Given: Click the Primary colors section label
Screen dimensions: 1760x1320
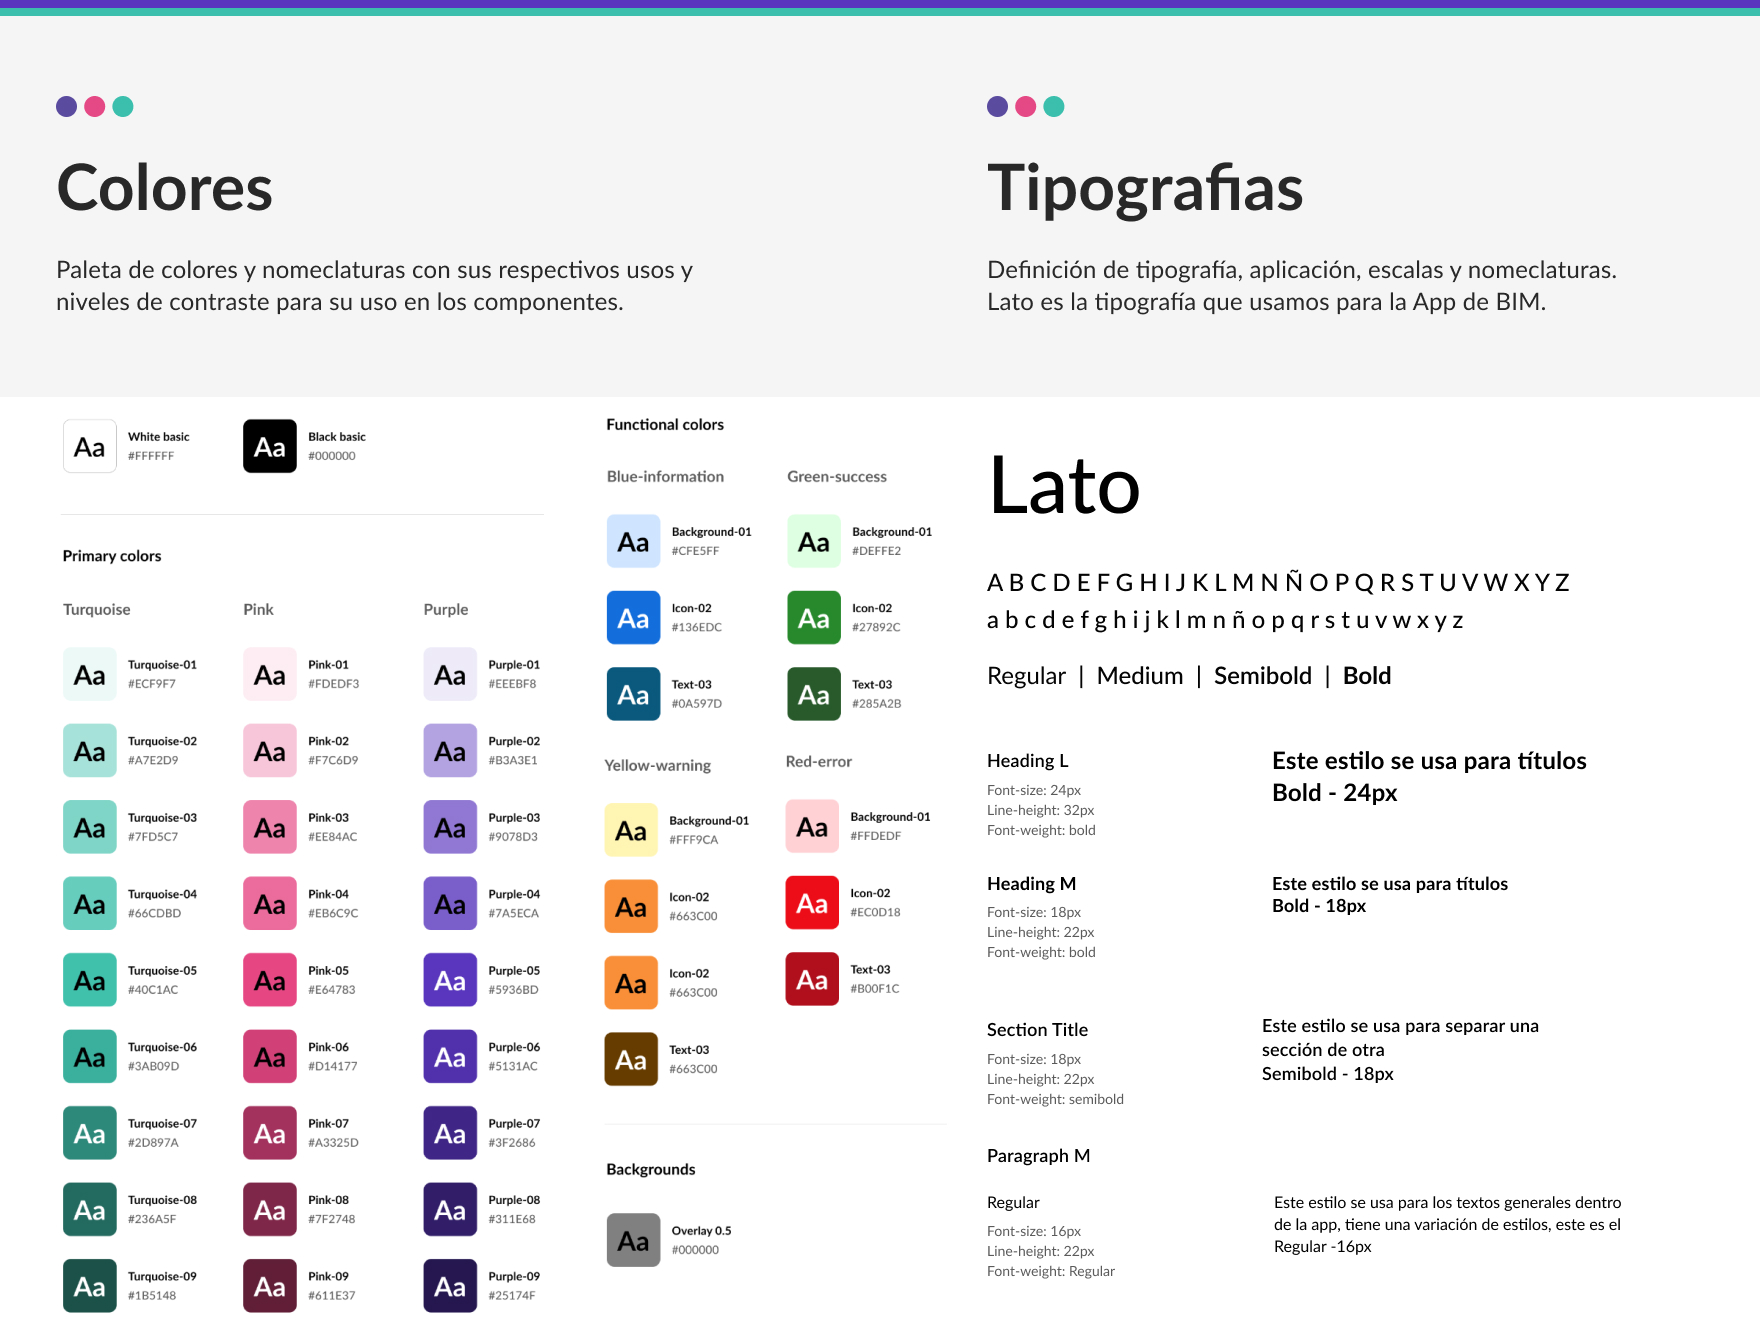Looking at the screenshot, I should 112,556.
